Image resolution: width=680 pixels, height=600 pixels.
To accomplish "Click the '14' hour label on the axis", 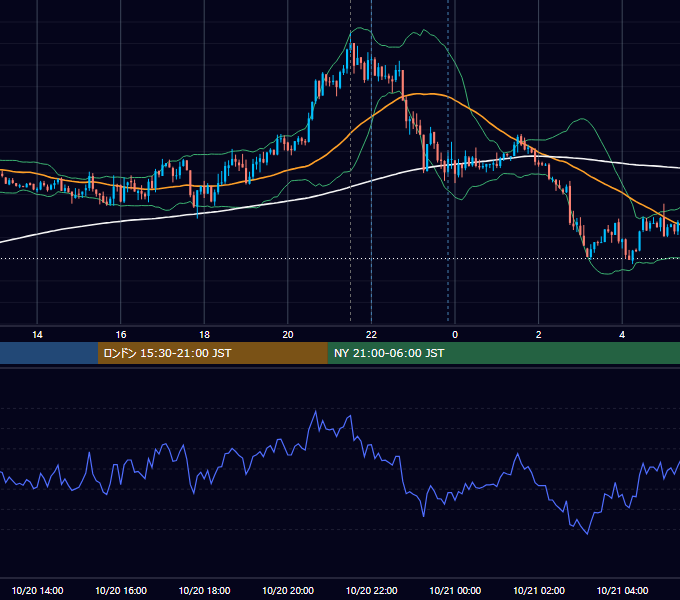I will coord(37,335).
